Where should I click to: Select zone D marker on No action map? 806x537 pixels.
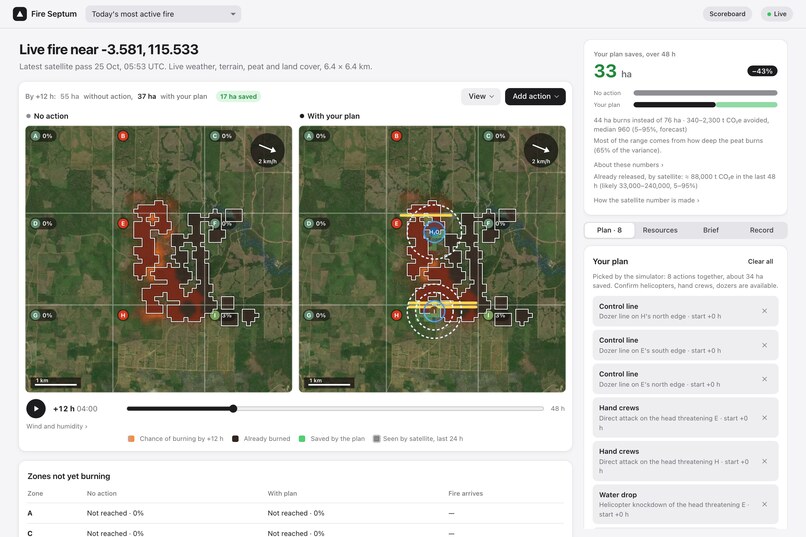point(35,224)
